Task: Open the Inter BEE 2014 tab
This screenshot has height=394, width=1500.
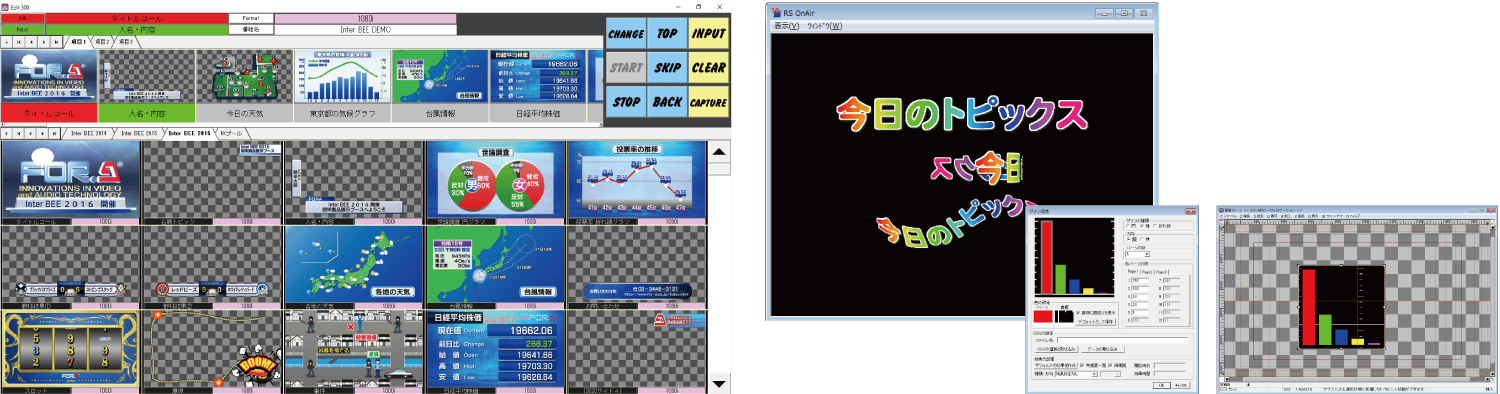Action: pyautogui.click(x=90, y=133)
